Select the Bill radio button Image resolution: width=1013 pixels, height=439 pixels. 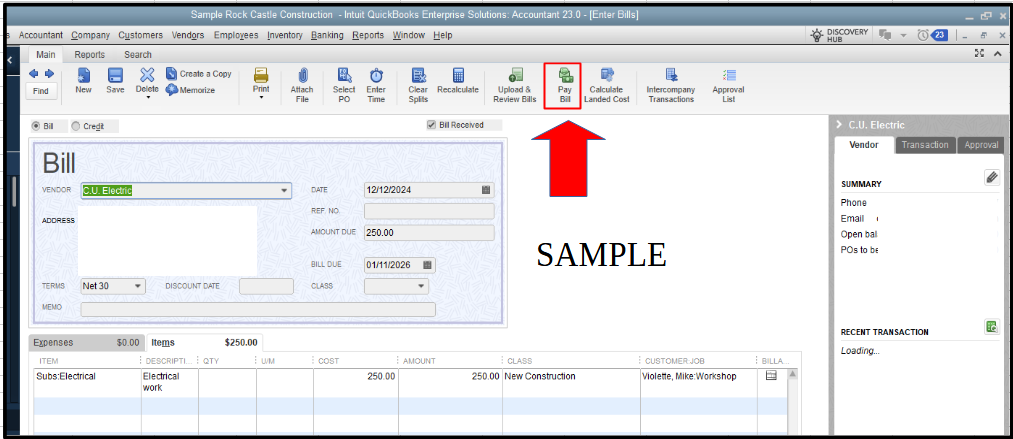click(x=37, y=127)
